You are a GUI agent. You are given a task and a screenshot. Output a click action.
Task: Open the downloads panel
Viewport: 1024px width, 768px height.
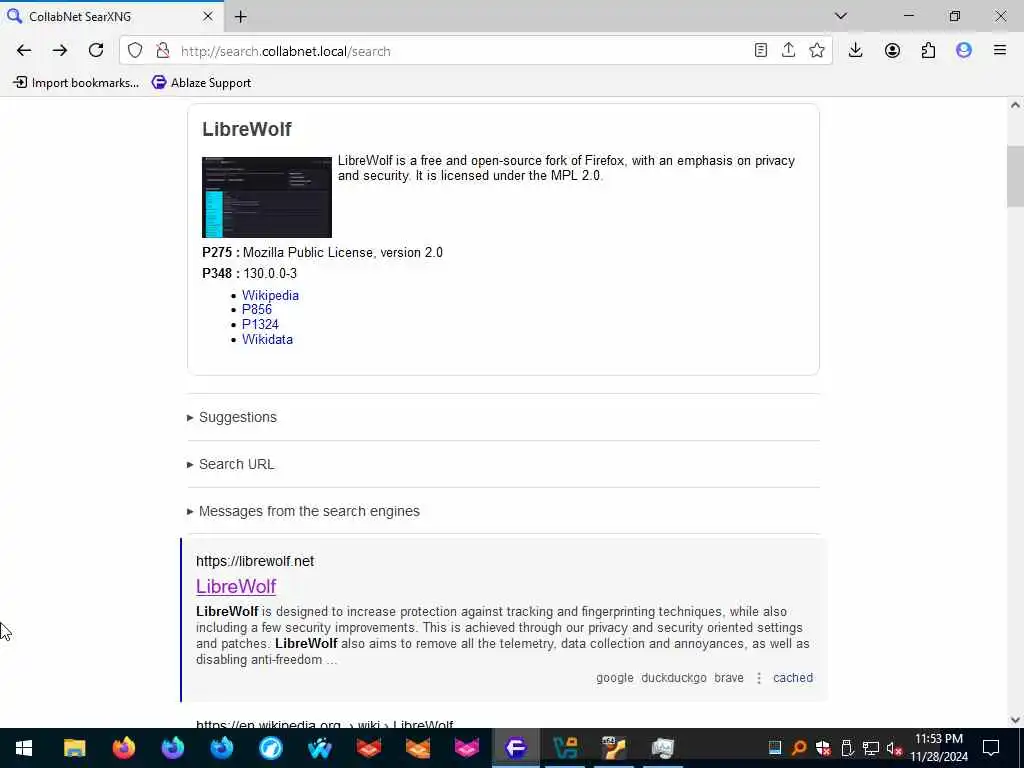coord(856,50)
